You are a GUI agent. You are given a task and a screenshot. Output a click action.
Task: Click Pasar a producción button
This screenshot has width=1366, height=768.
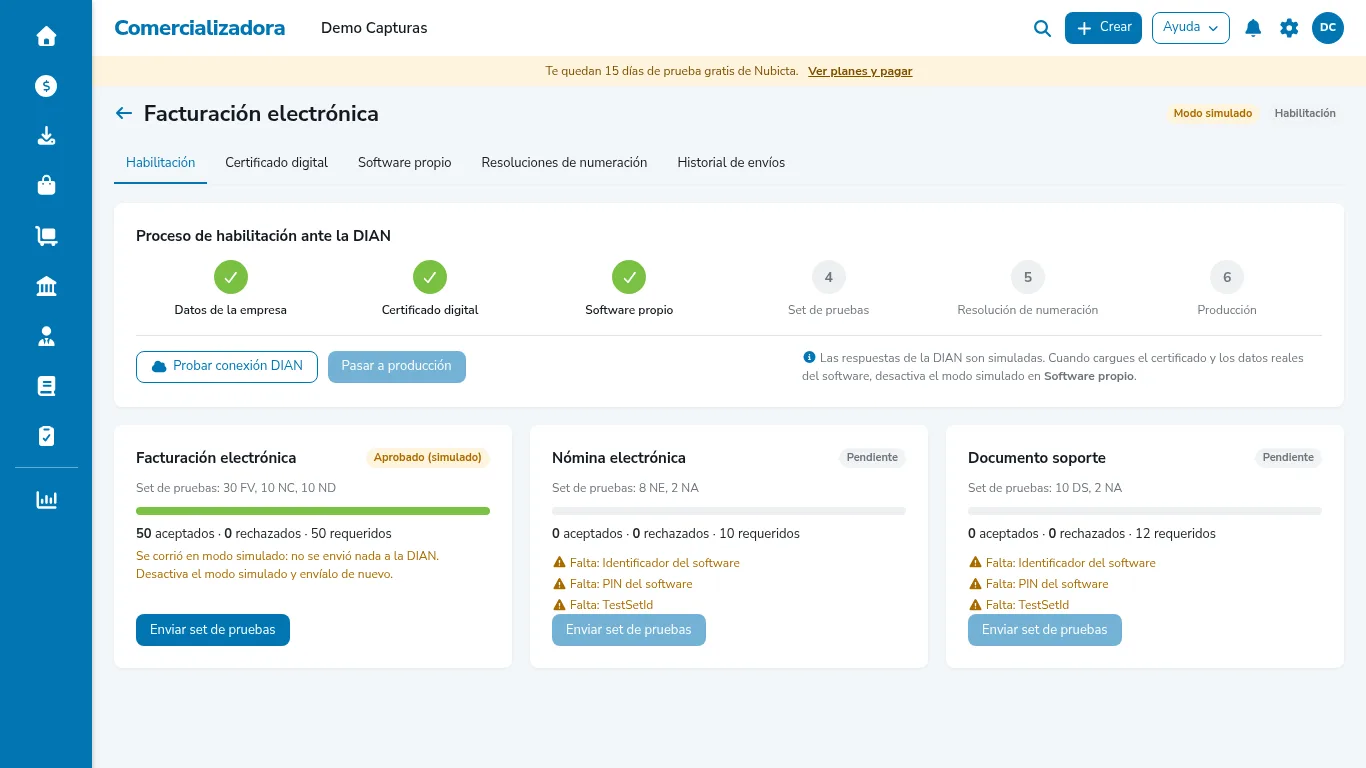[397, 367]
